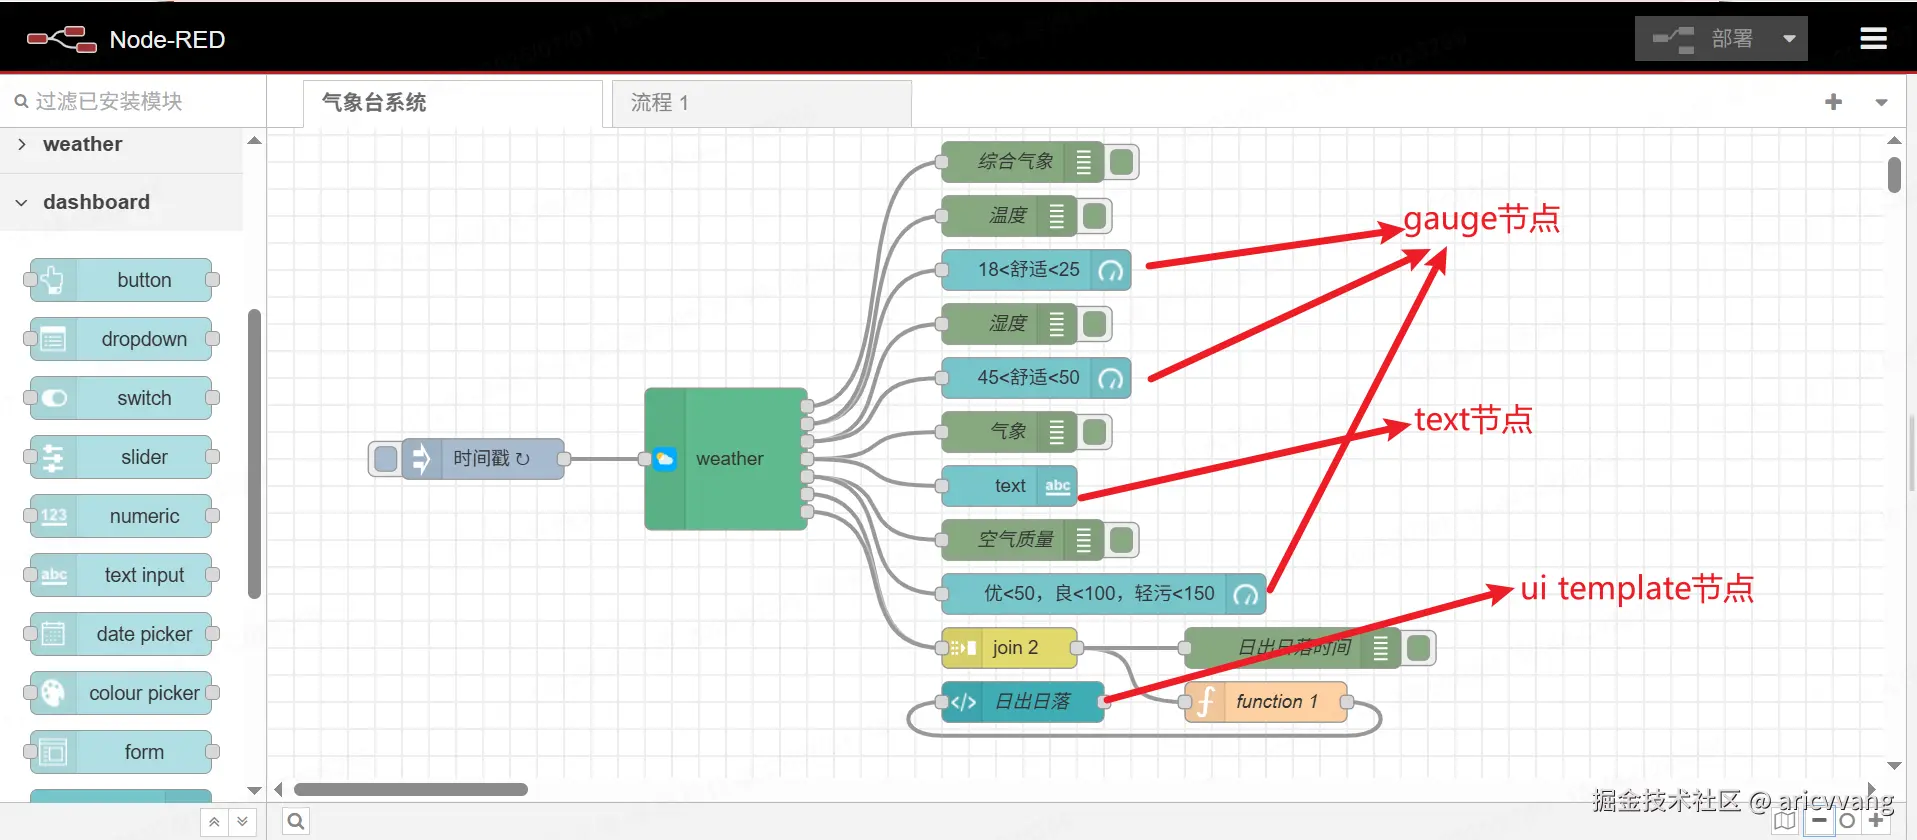Select the 18<舒适<25 gauge node
The height and width of the screenshot is (840, 1917).
pyautogui.click(x=1036, y=270)
